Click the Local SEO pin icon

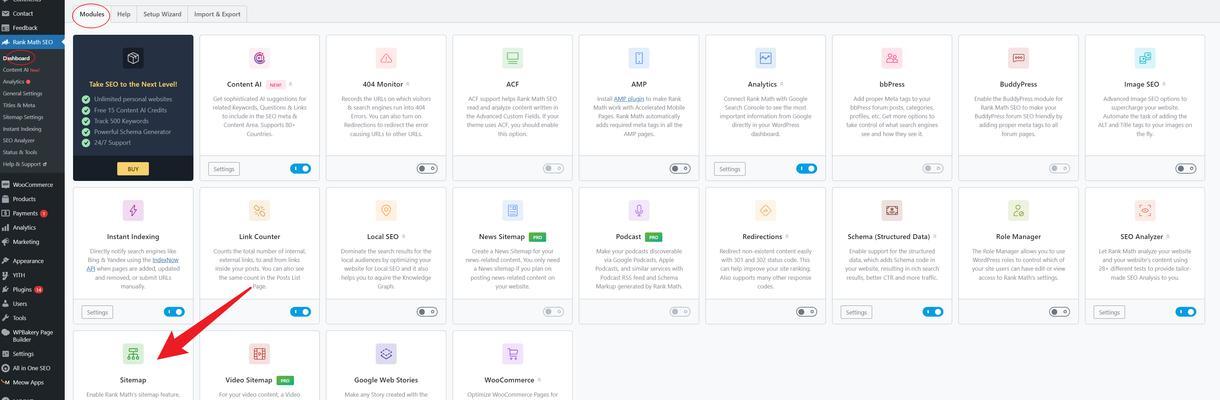(x=386, y=210)
